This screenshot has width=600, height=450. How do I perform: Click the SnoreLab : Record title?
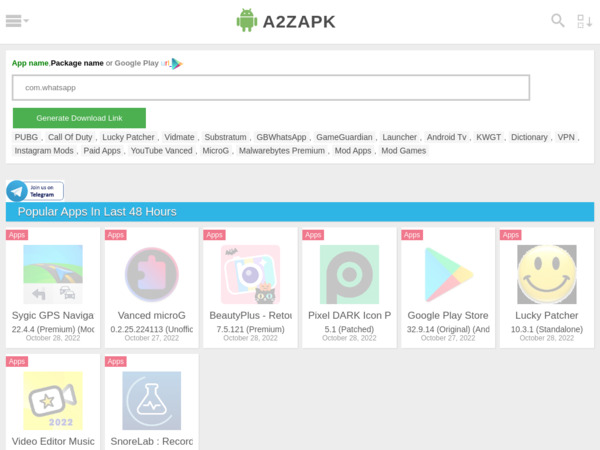152,442
